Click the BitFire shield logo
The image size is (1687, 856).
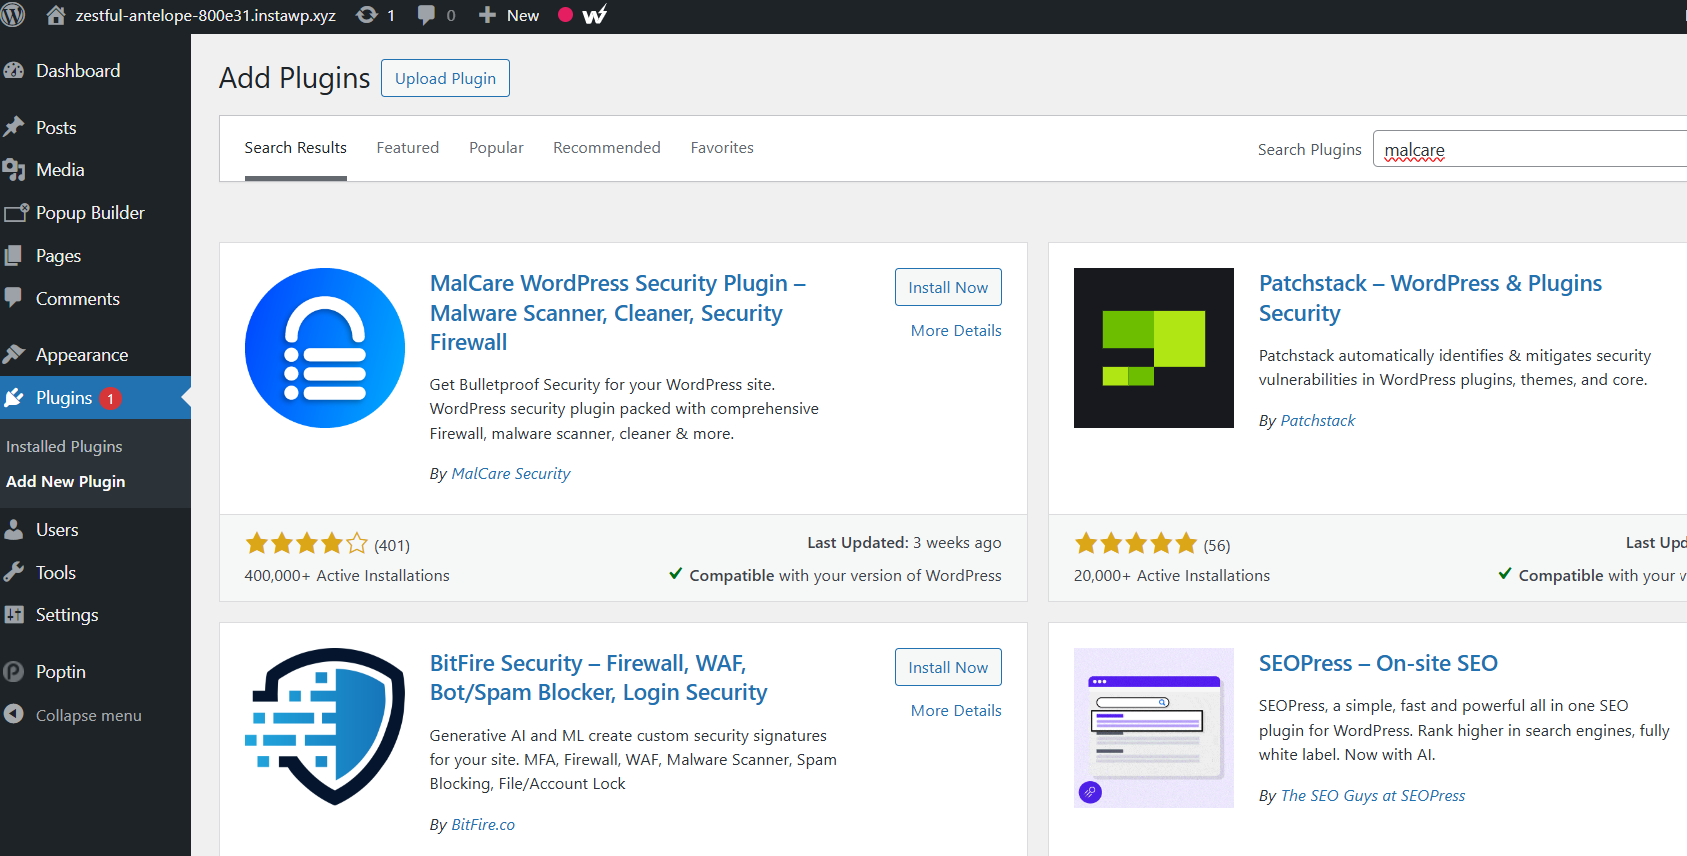pyautogui.click(x=325, y=727)
